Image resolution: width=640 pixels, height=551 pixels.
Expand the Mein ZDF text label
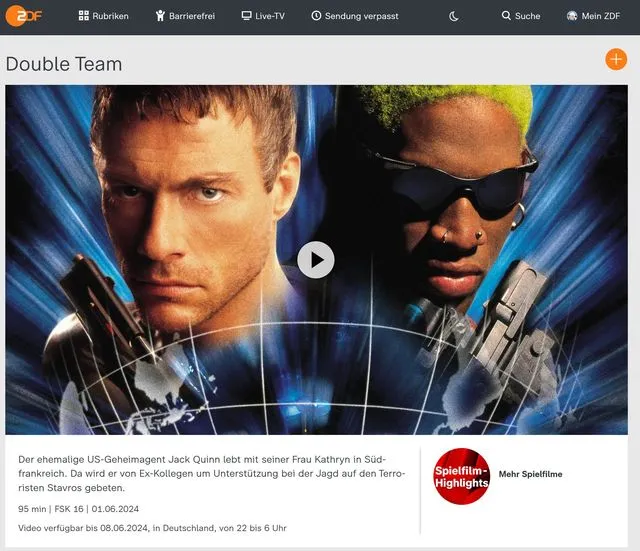point(601,16)
